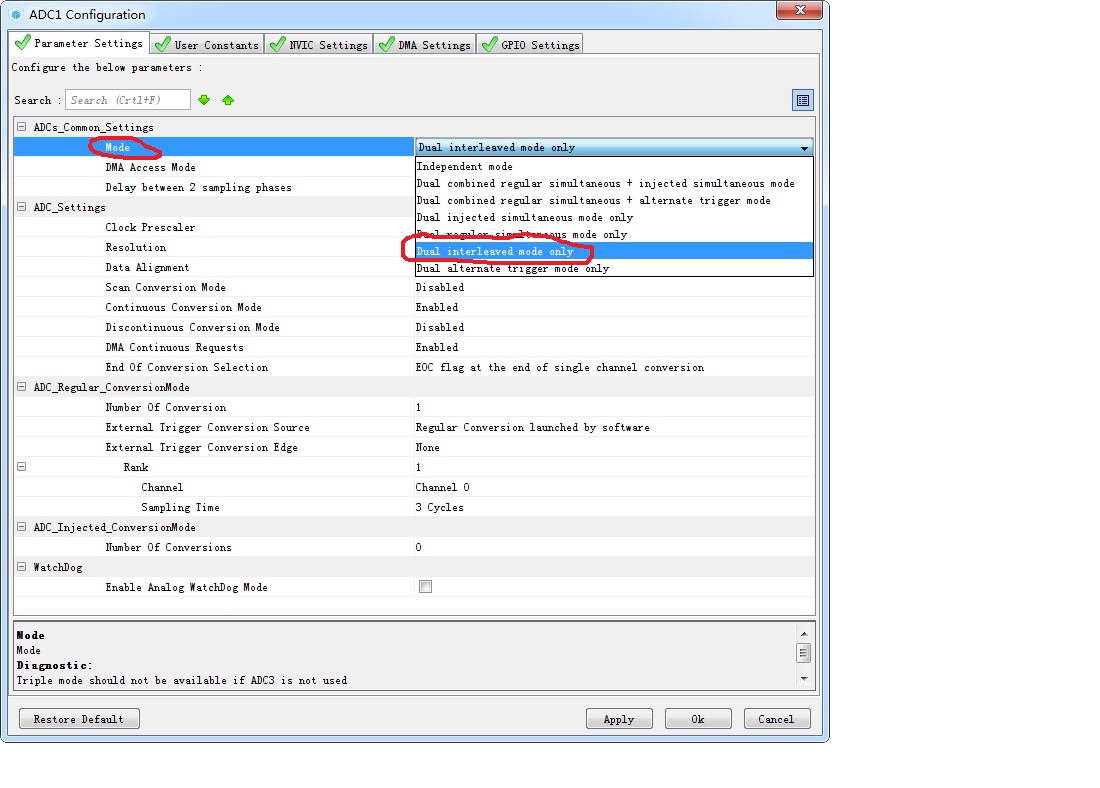Focus the Search input field
Viewport: 1100px width, 788px height.
(128, 100)
